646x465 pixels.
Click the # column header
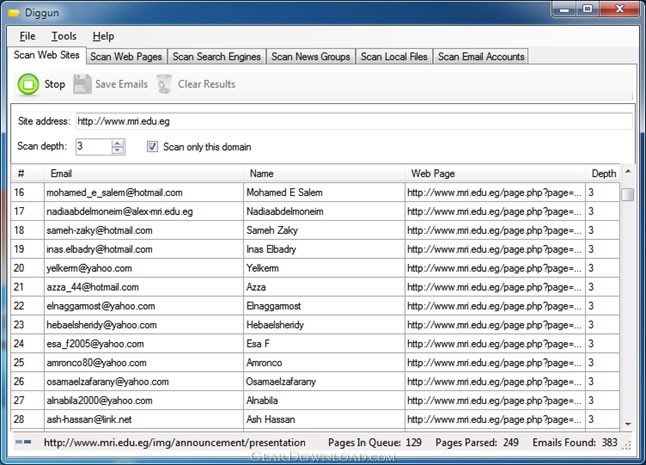[x=27, y=173]
